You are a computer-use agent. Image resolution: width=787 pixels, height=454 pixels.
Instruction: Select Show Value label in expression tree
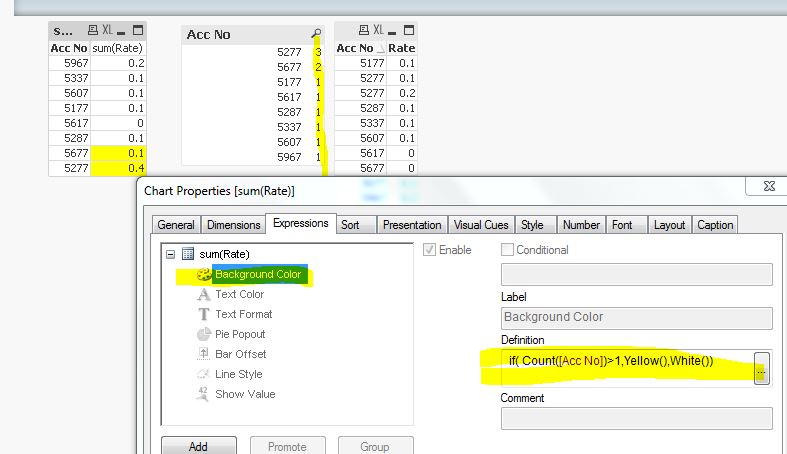[245, 394]
